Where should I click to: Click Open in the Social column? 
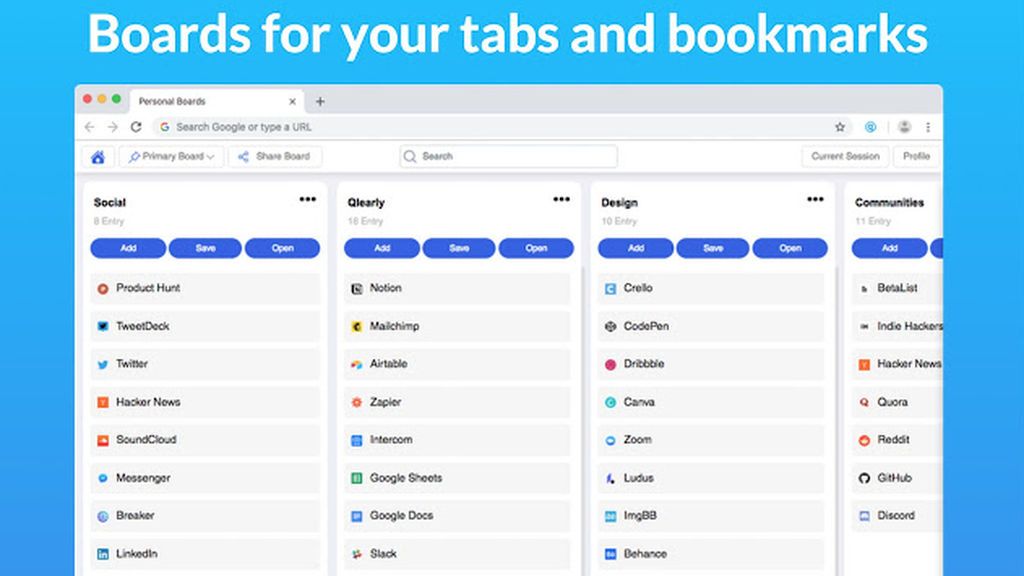point(282,248)
